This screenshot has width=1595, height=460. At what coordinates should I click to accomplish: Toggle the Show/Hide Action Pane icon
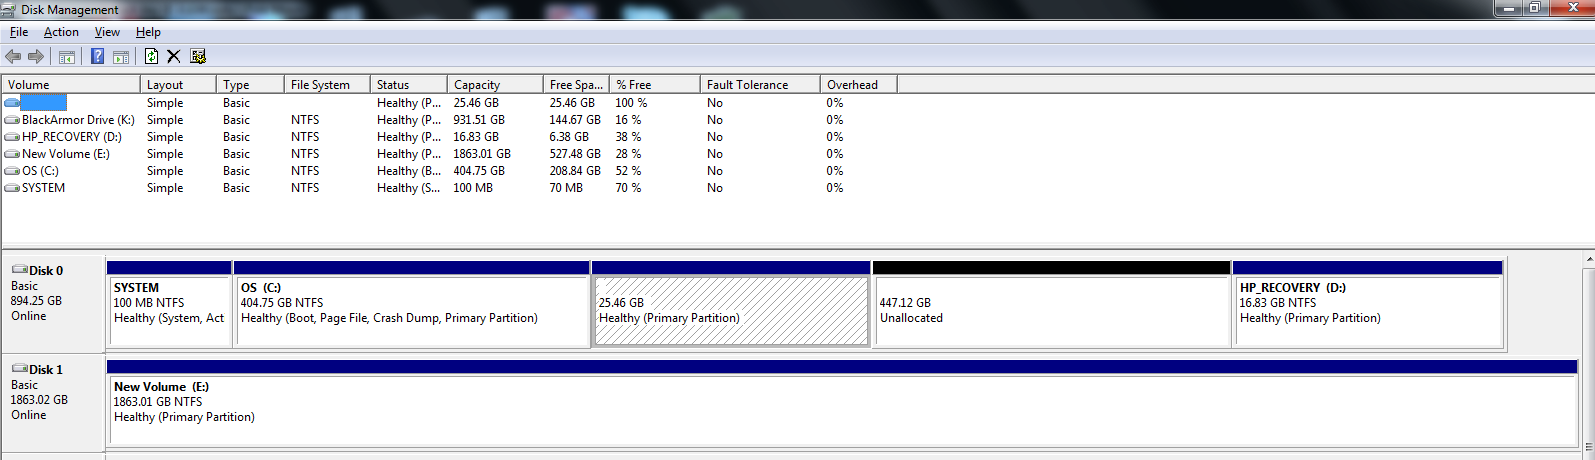click(120, 57)
